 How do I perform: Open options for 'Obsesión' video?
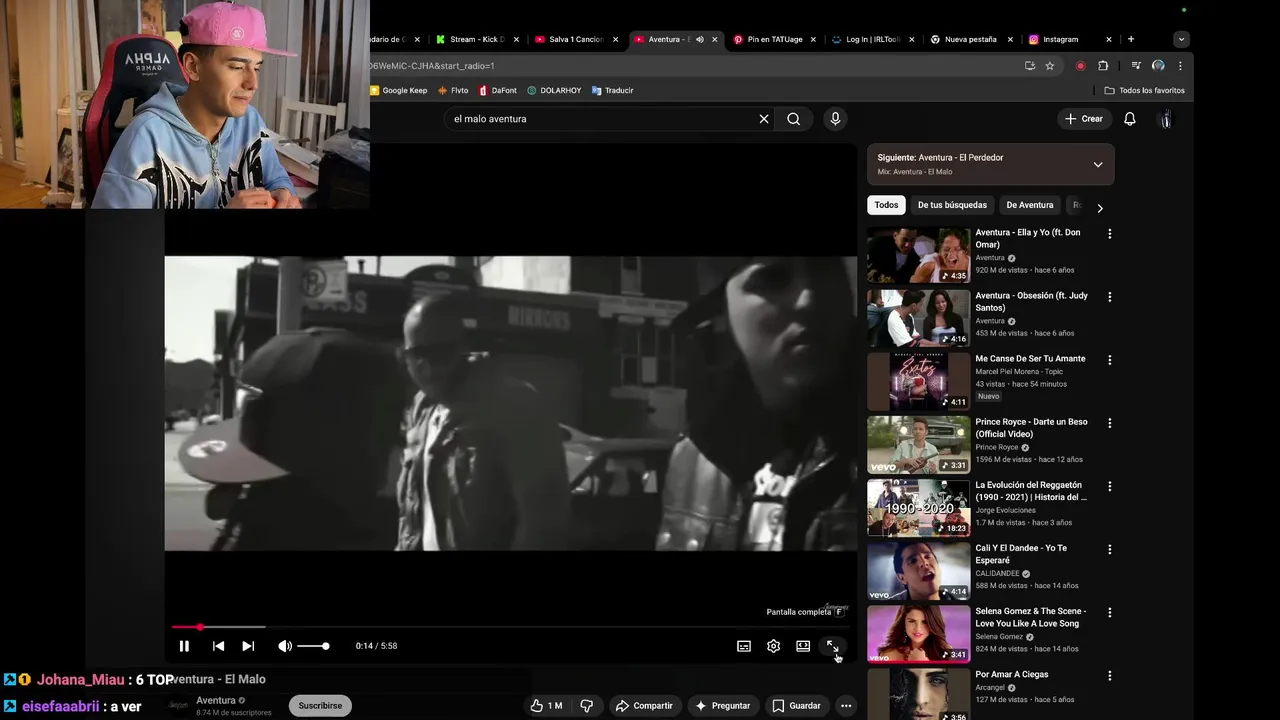[1109, 297]
